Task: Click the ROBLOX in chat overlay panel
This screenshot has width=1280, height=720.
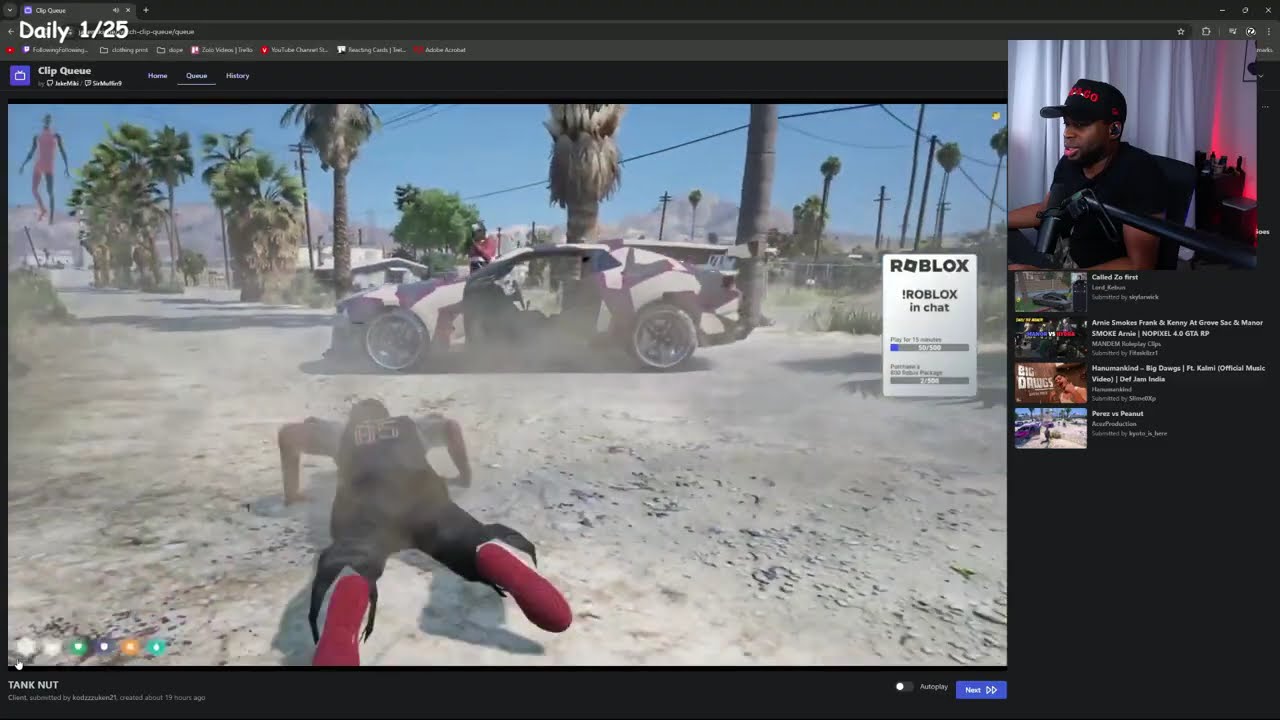Action: pyautogui.click(x=929, y=324)
